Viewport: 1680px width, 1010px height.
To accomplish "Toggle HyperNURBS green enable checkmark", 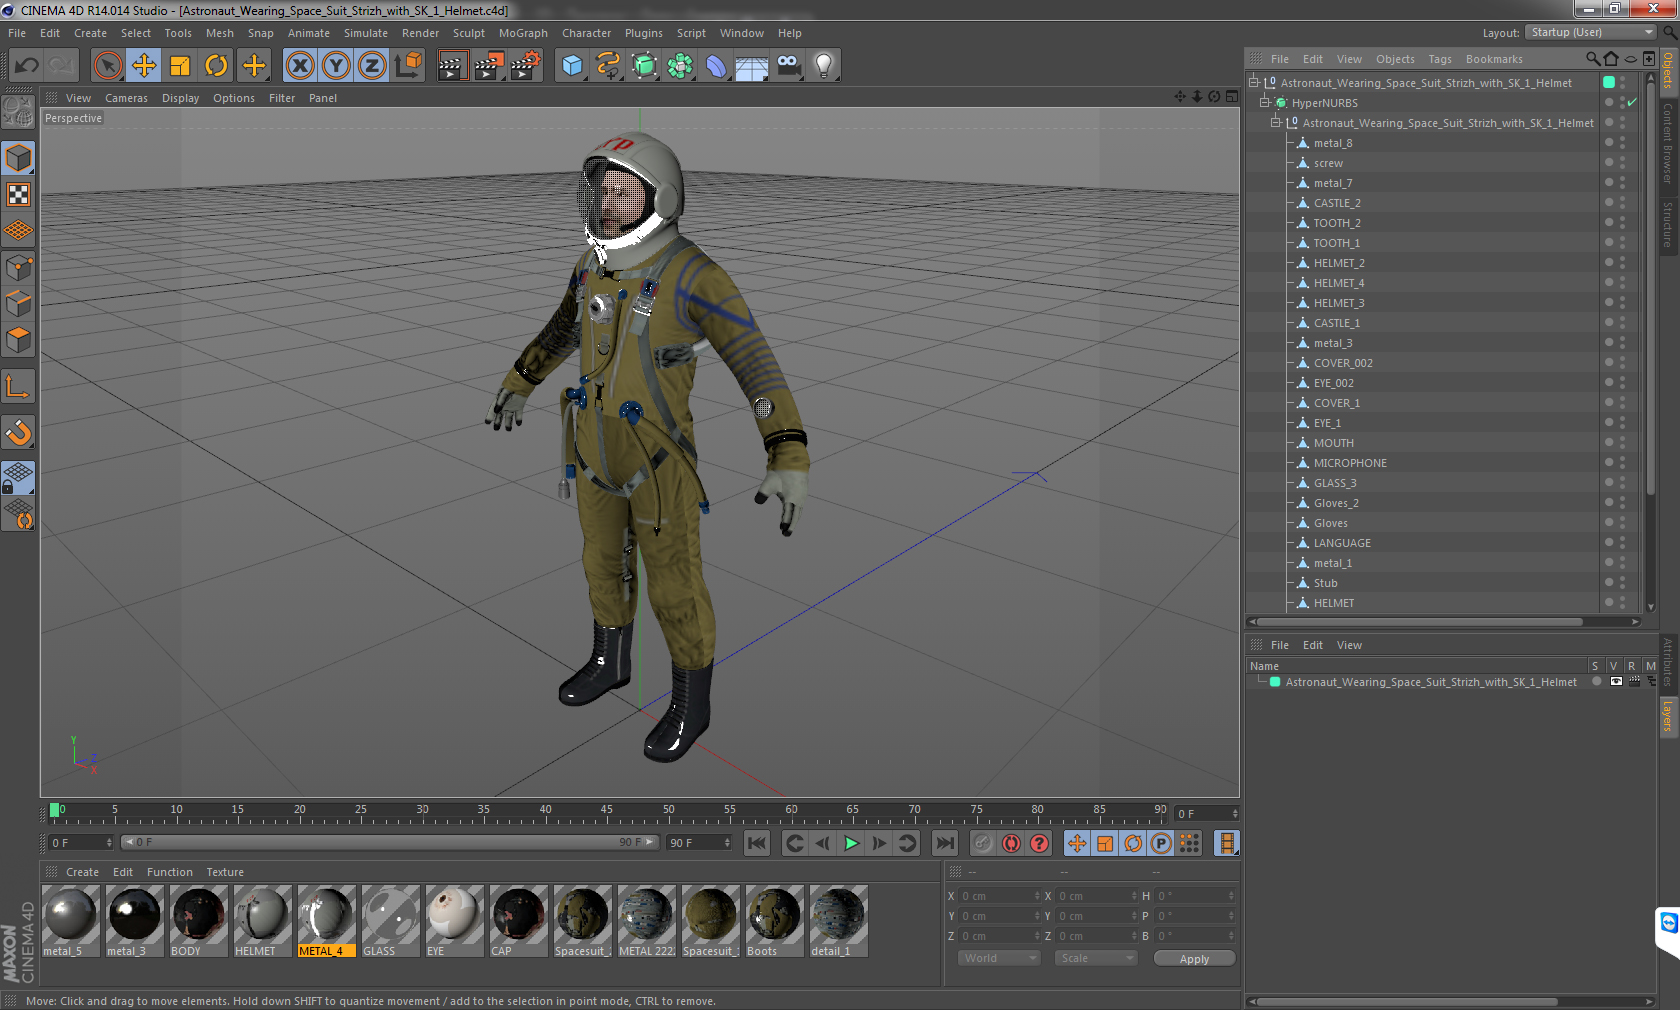I will (1632, 102).
